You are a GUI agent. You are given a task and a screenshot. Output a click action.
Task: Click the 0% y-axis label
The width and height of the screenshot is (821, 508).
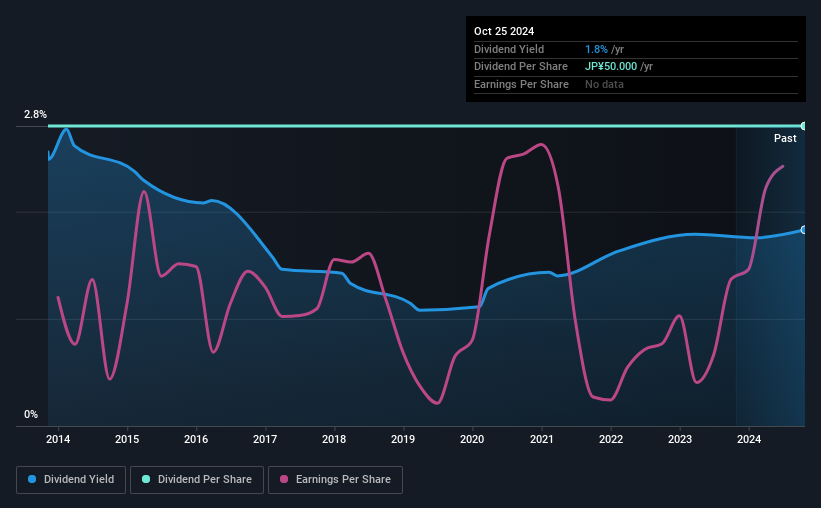click(31, 414)
